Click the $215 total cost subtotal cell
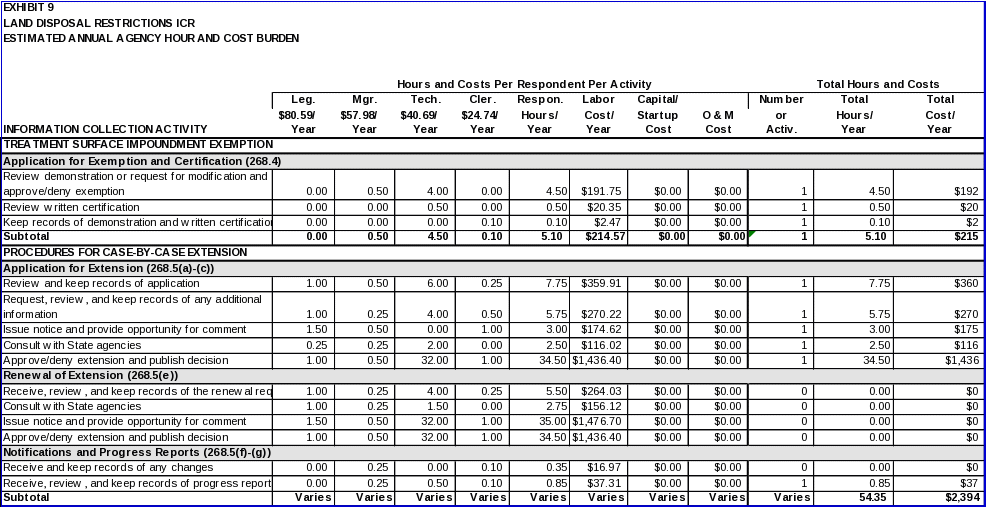The image size is (986, 507). 938,237
